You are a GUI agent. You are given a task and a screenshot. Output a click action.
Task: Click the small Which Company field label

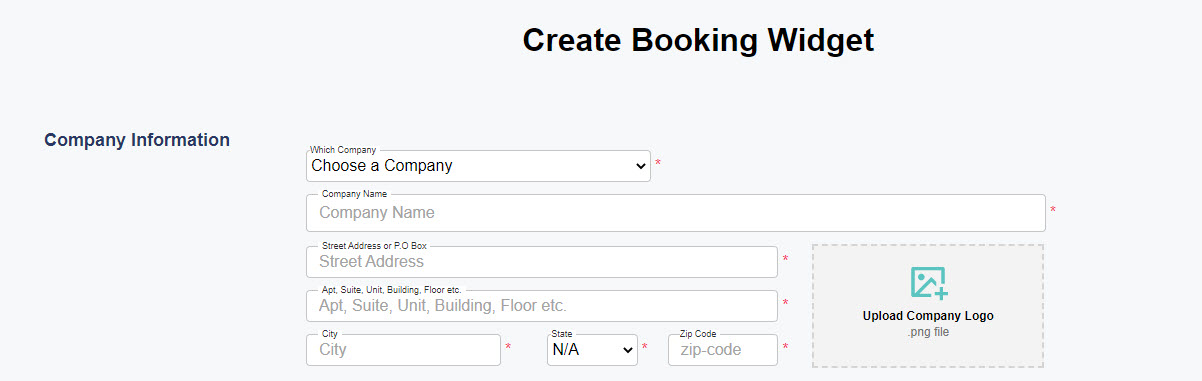[x=343, y=150]
